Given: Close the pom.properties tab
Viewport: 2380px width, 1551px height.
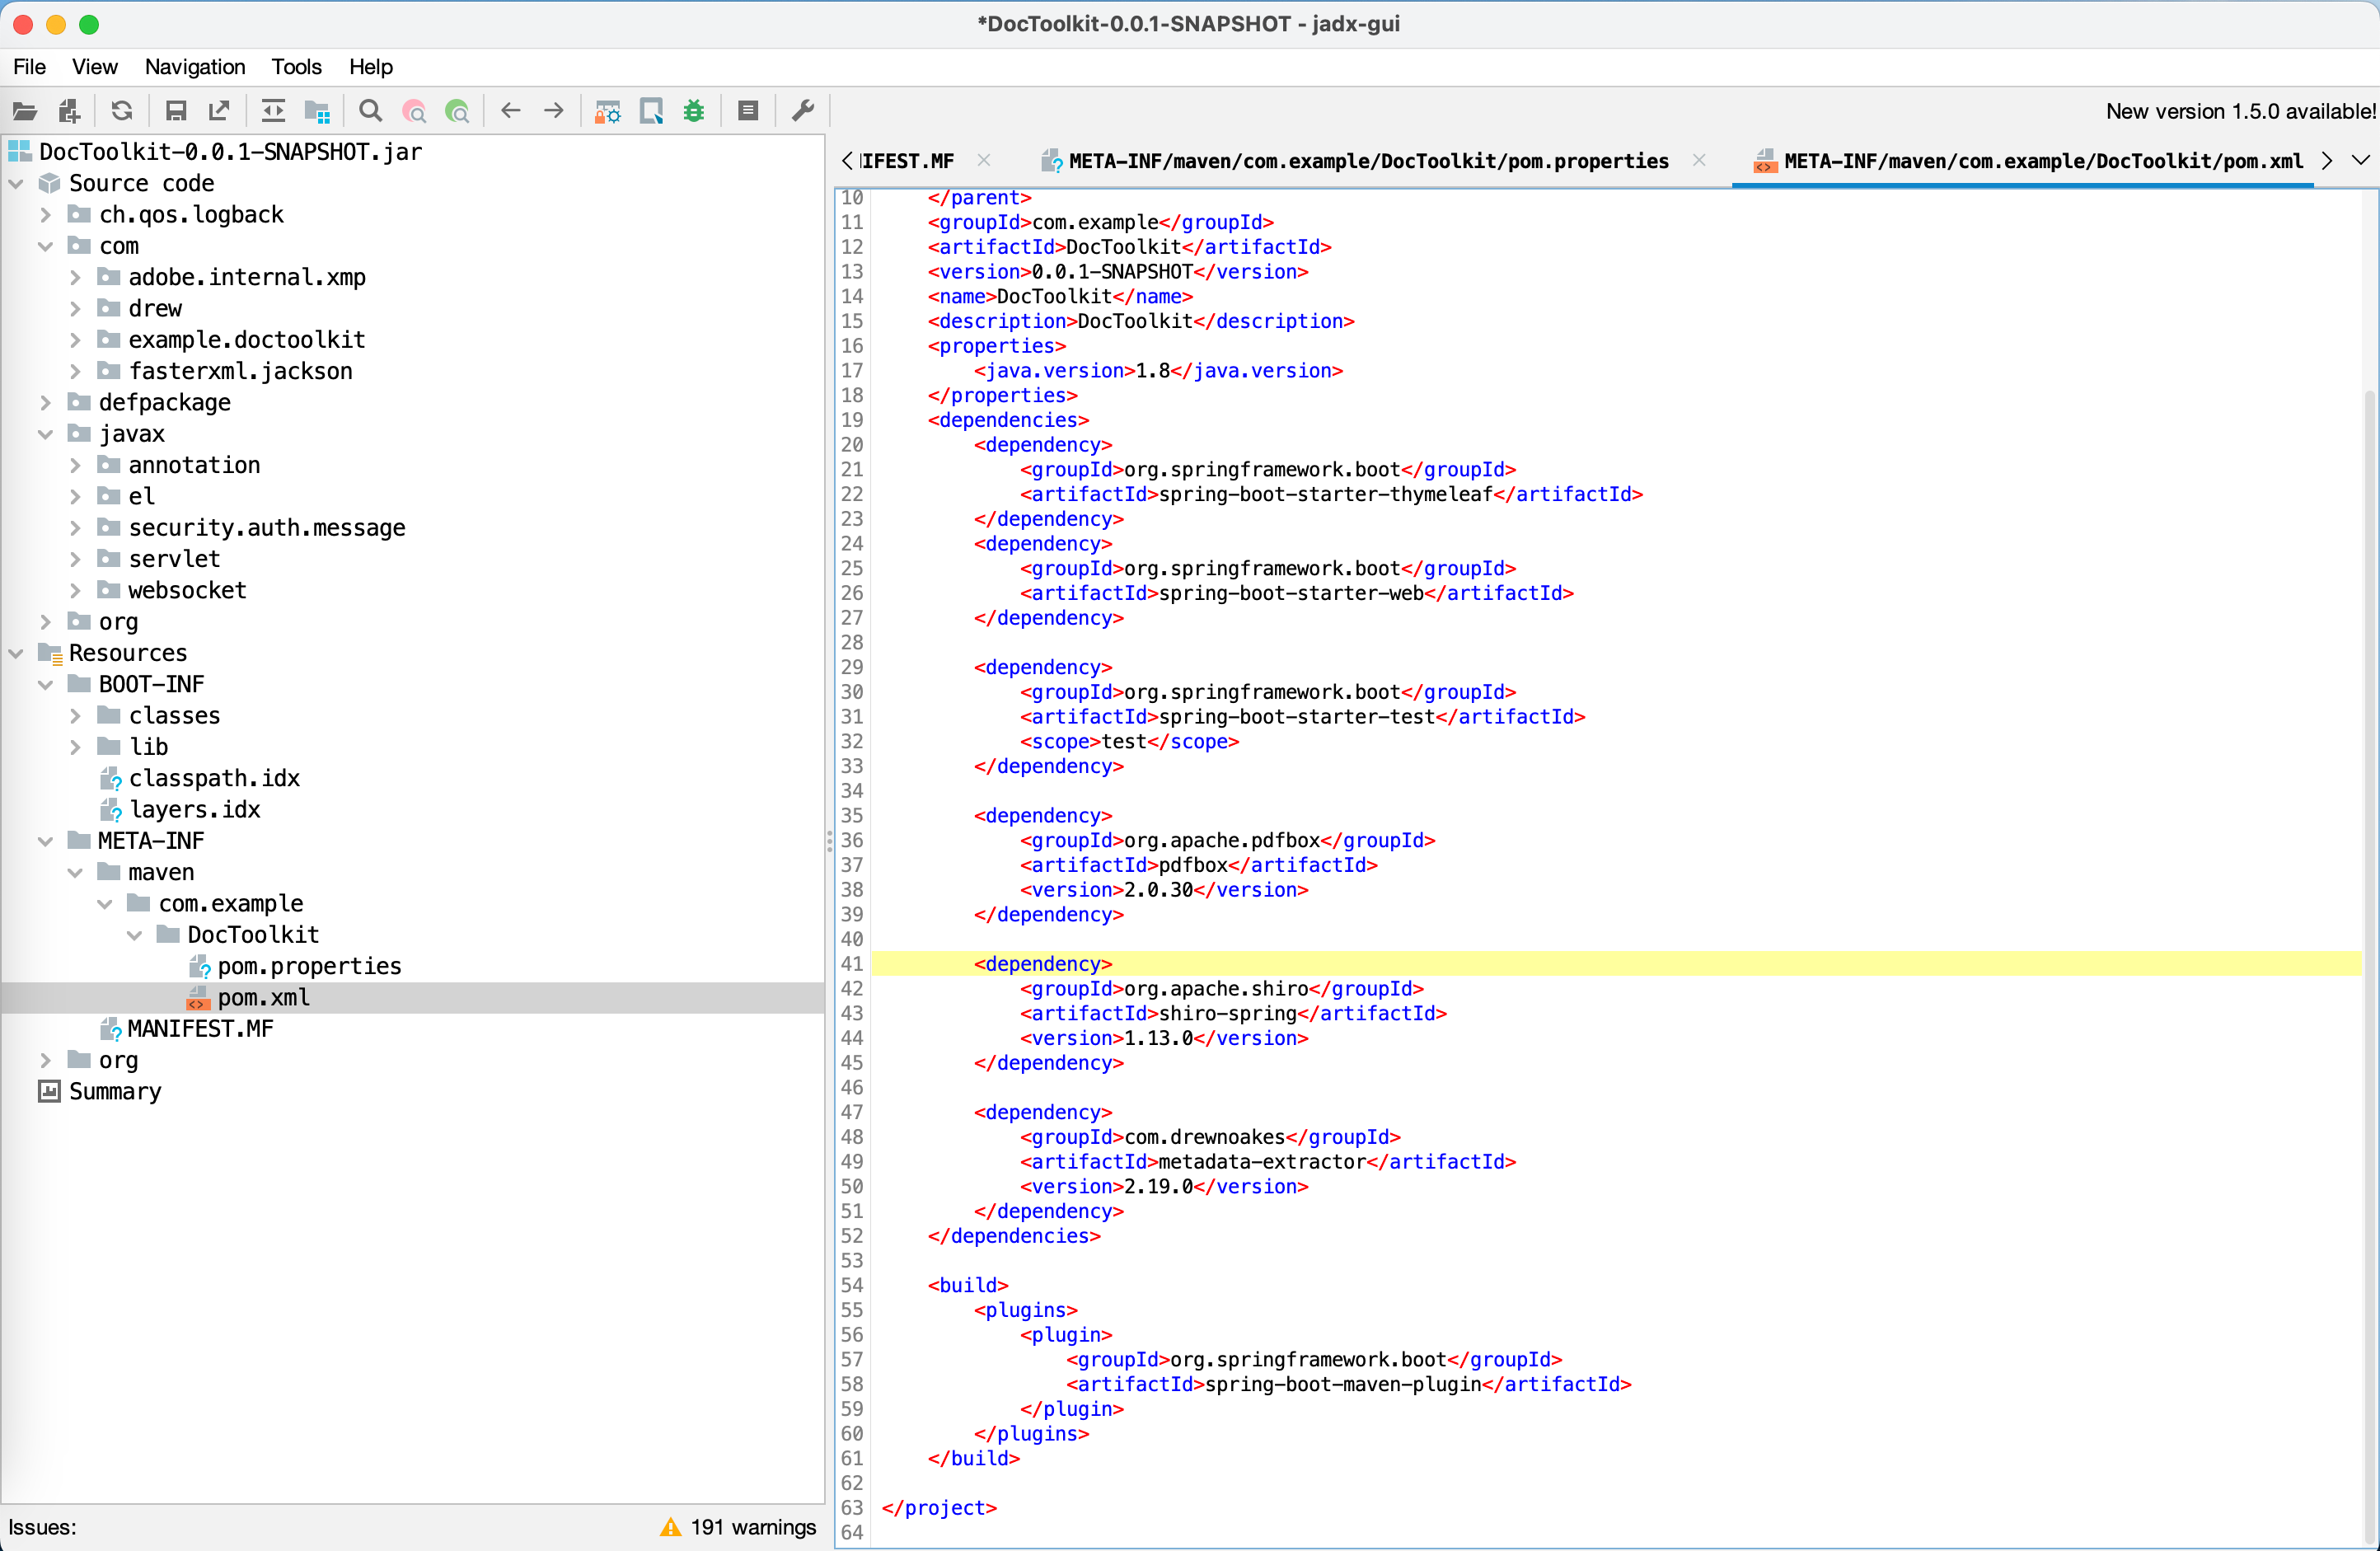Looking at the screenshot, I should (x=1699, y=160).
